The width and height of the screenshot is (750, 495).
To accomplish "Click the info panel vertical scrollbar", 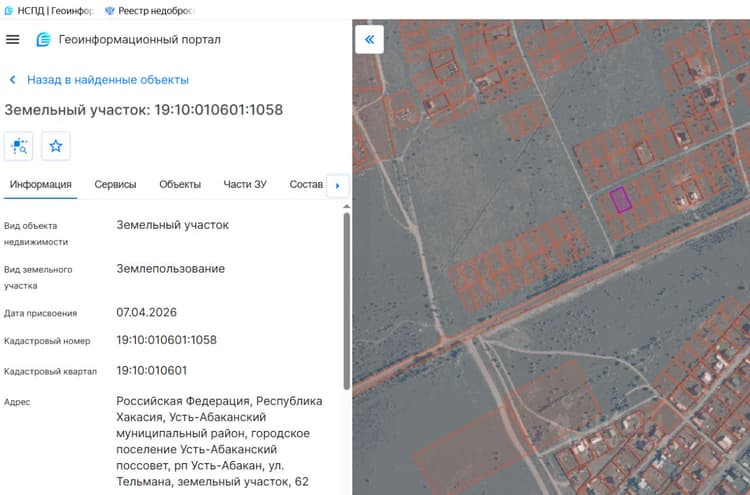I will tap(347, 301).
